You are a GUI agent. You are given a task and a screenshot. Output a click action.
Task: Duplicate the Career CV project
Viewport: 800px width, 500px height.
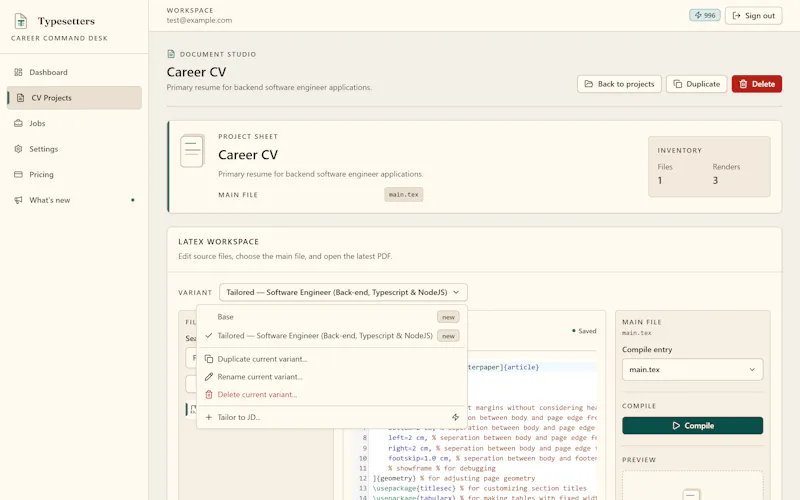[x=696, y=84]
